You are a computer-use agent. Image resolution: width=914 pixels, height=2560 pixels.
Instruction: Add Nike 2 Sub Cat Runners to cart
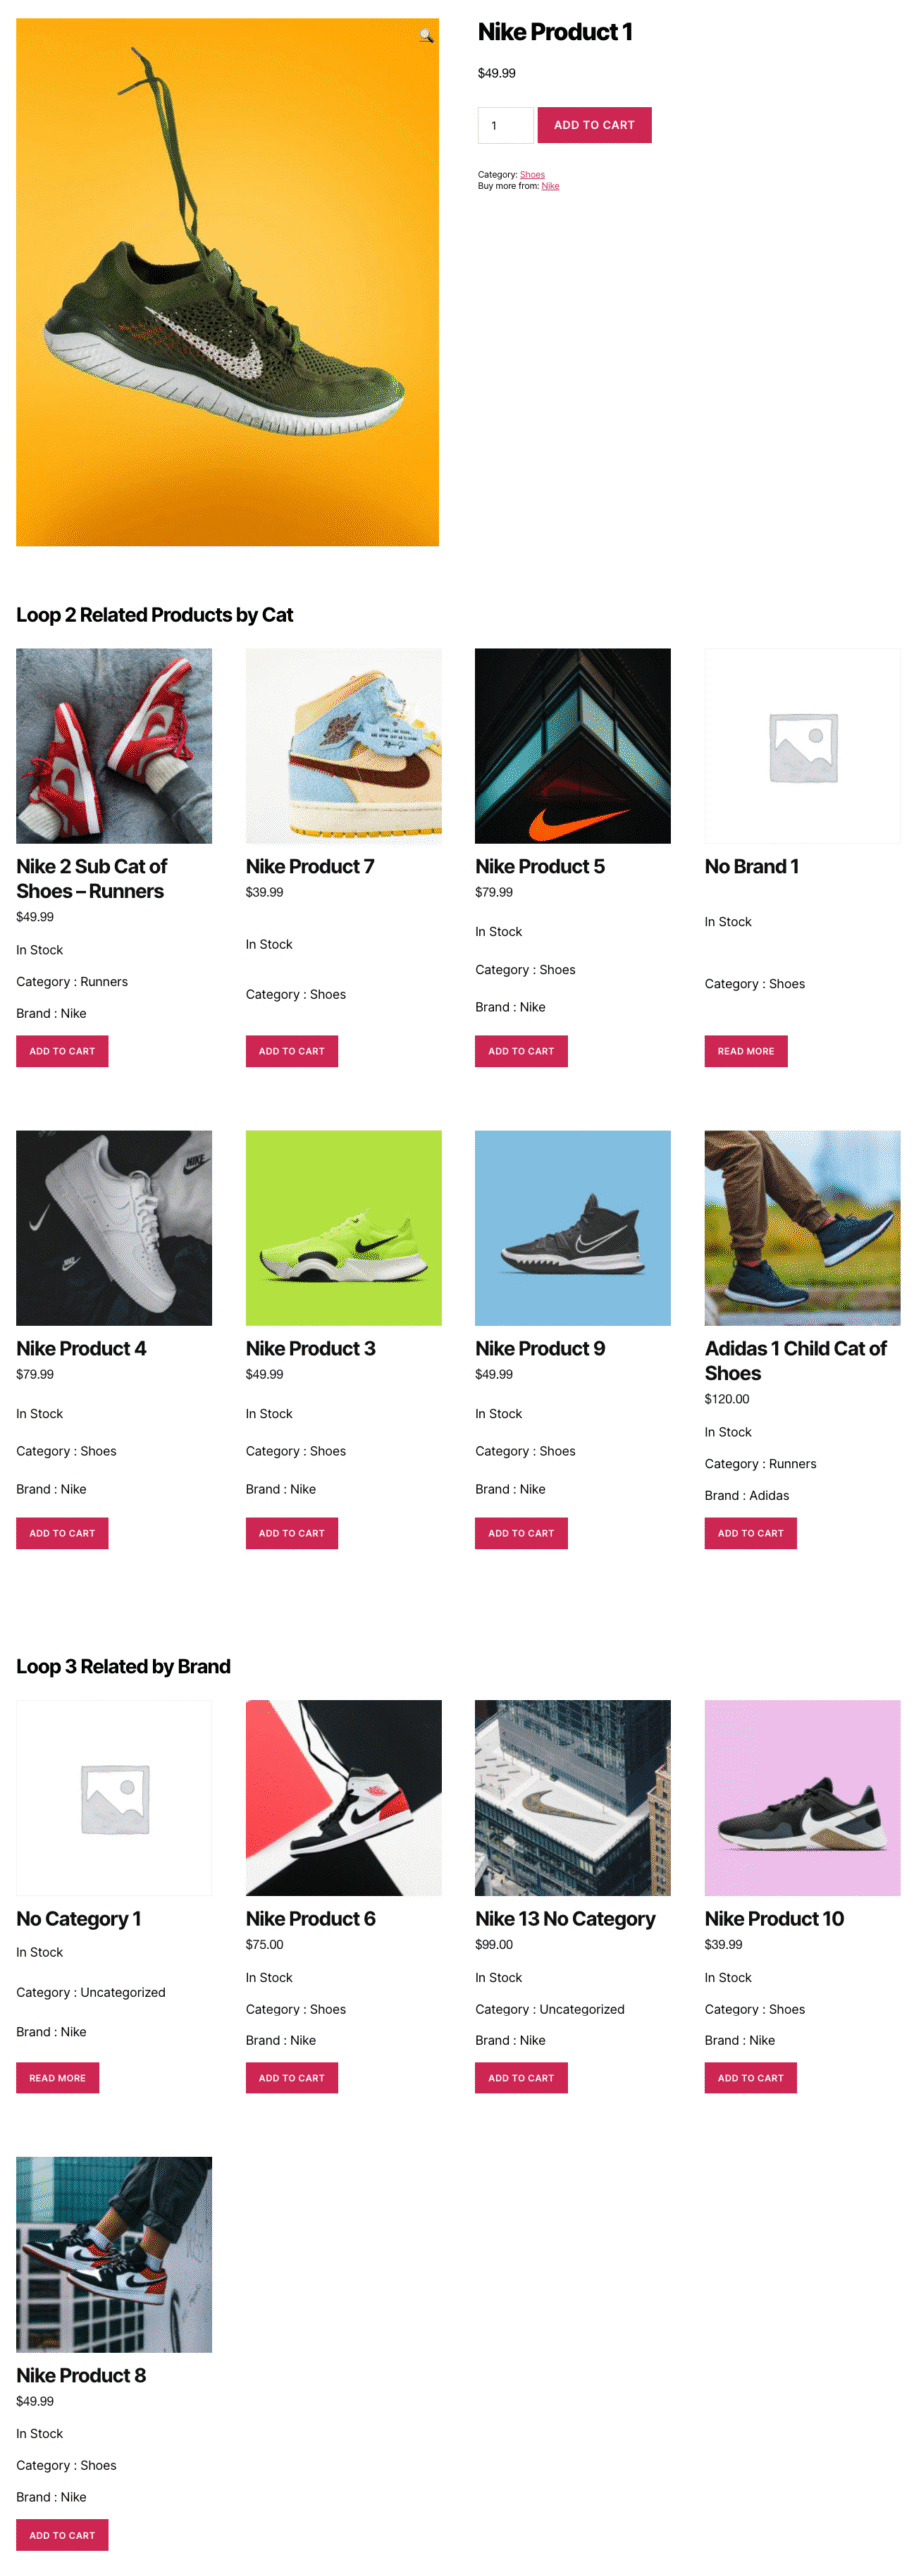[x=62, y=1051]
